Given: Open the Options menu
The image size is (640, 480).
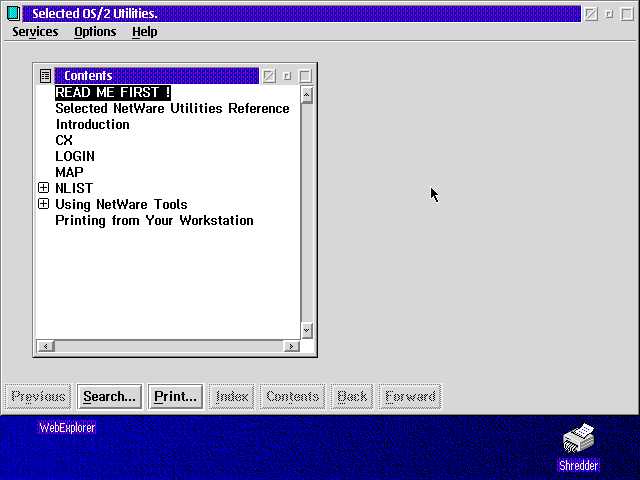Looking at the screenshot, I should pos(95,32).
